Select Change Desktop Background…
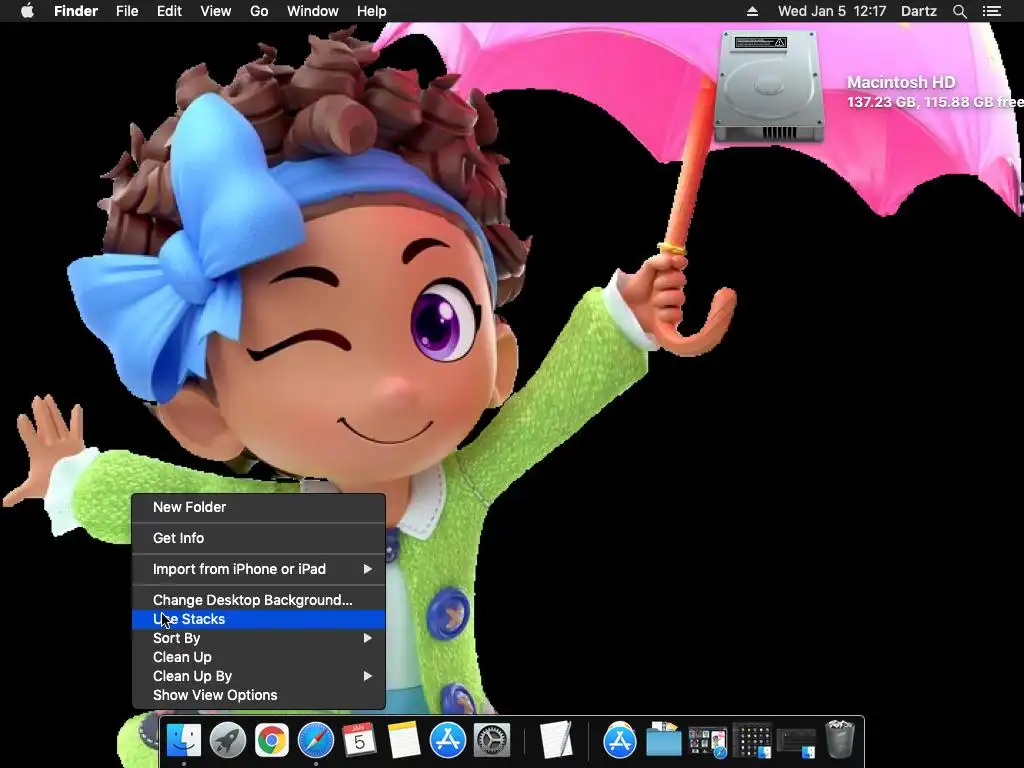The width and height of the screenshot is (1024, 768). [x=259, y=600]
